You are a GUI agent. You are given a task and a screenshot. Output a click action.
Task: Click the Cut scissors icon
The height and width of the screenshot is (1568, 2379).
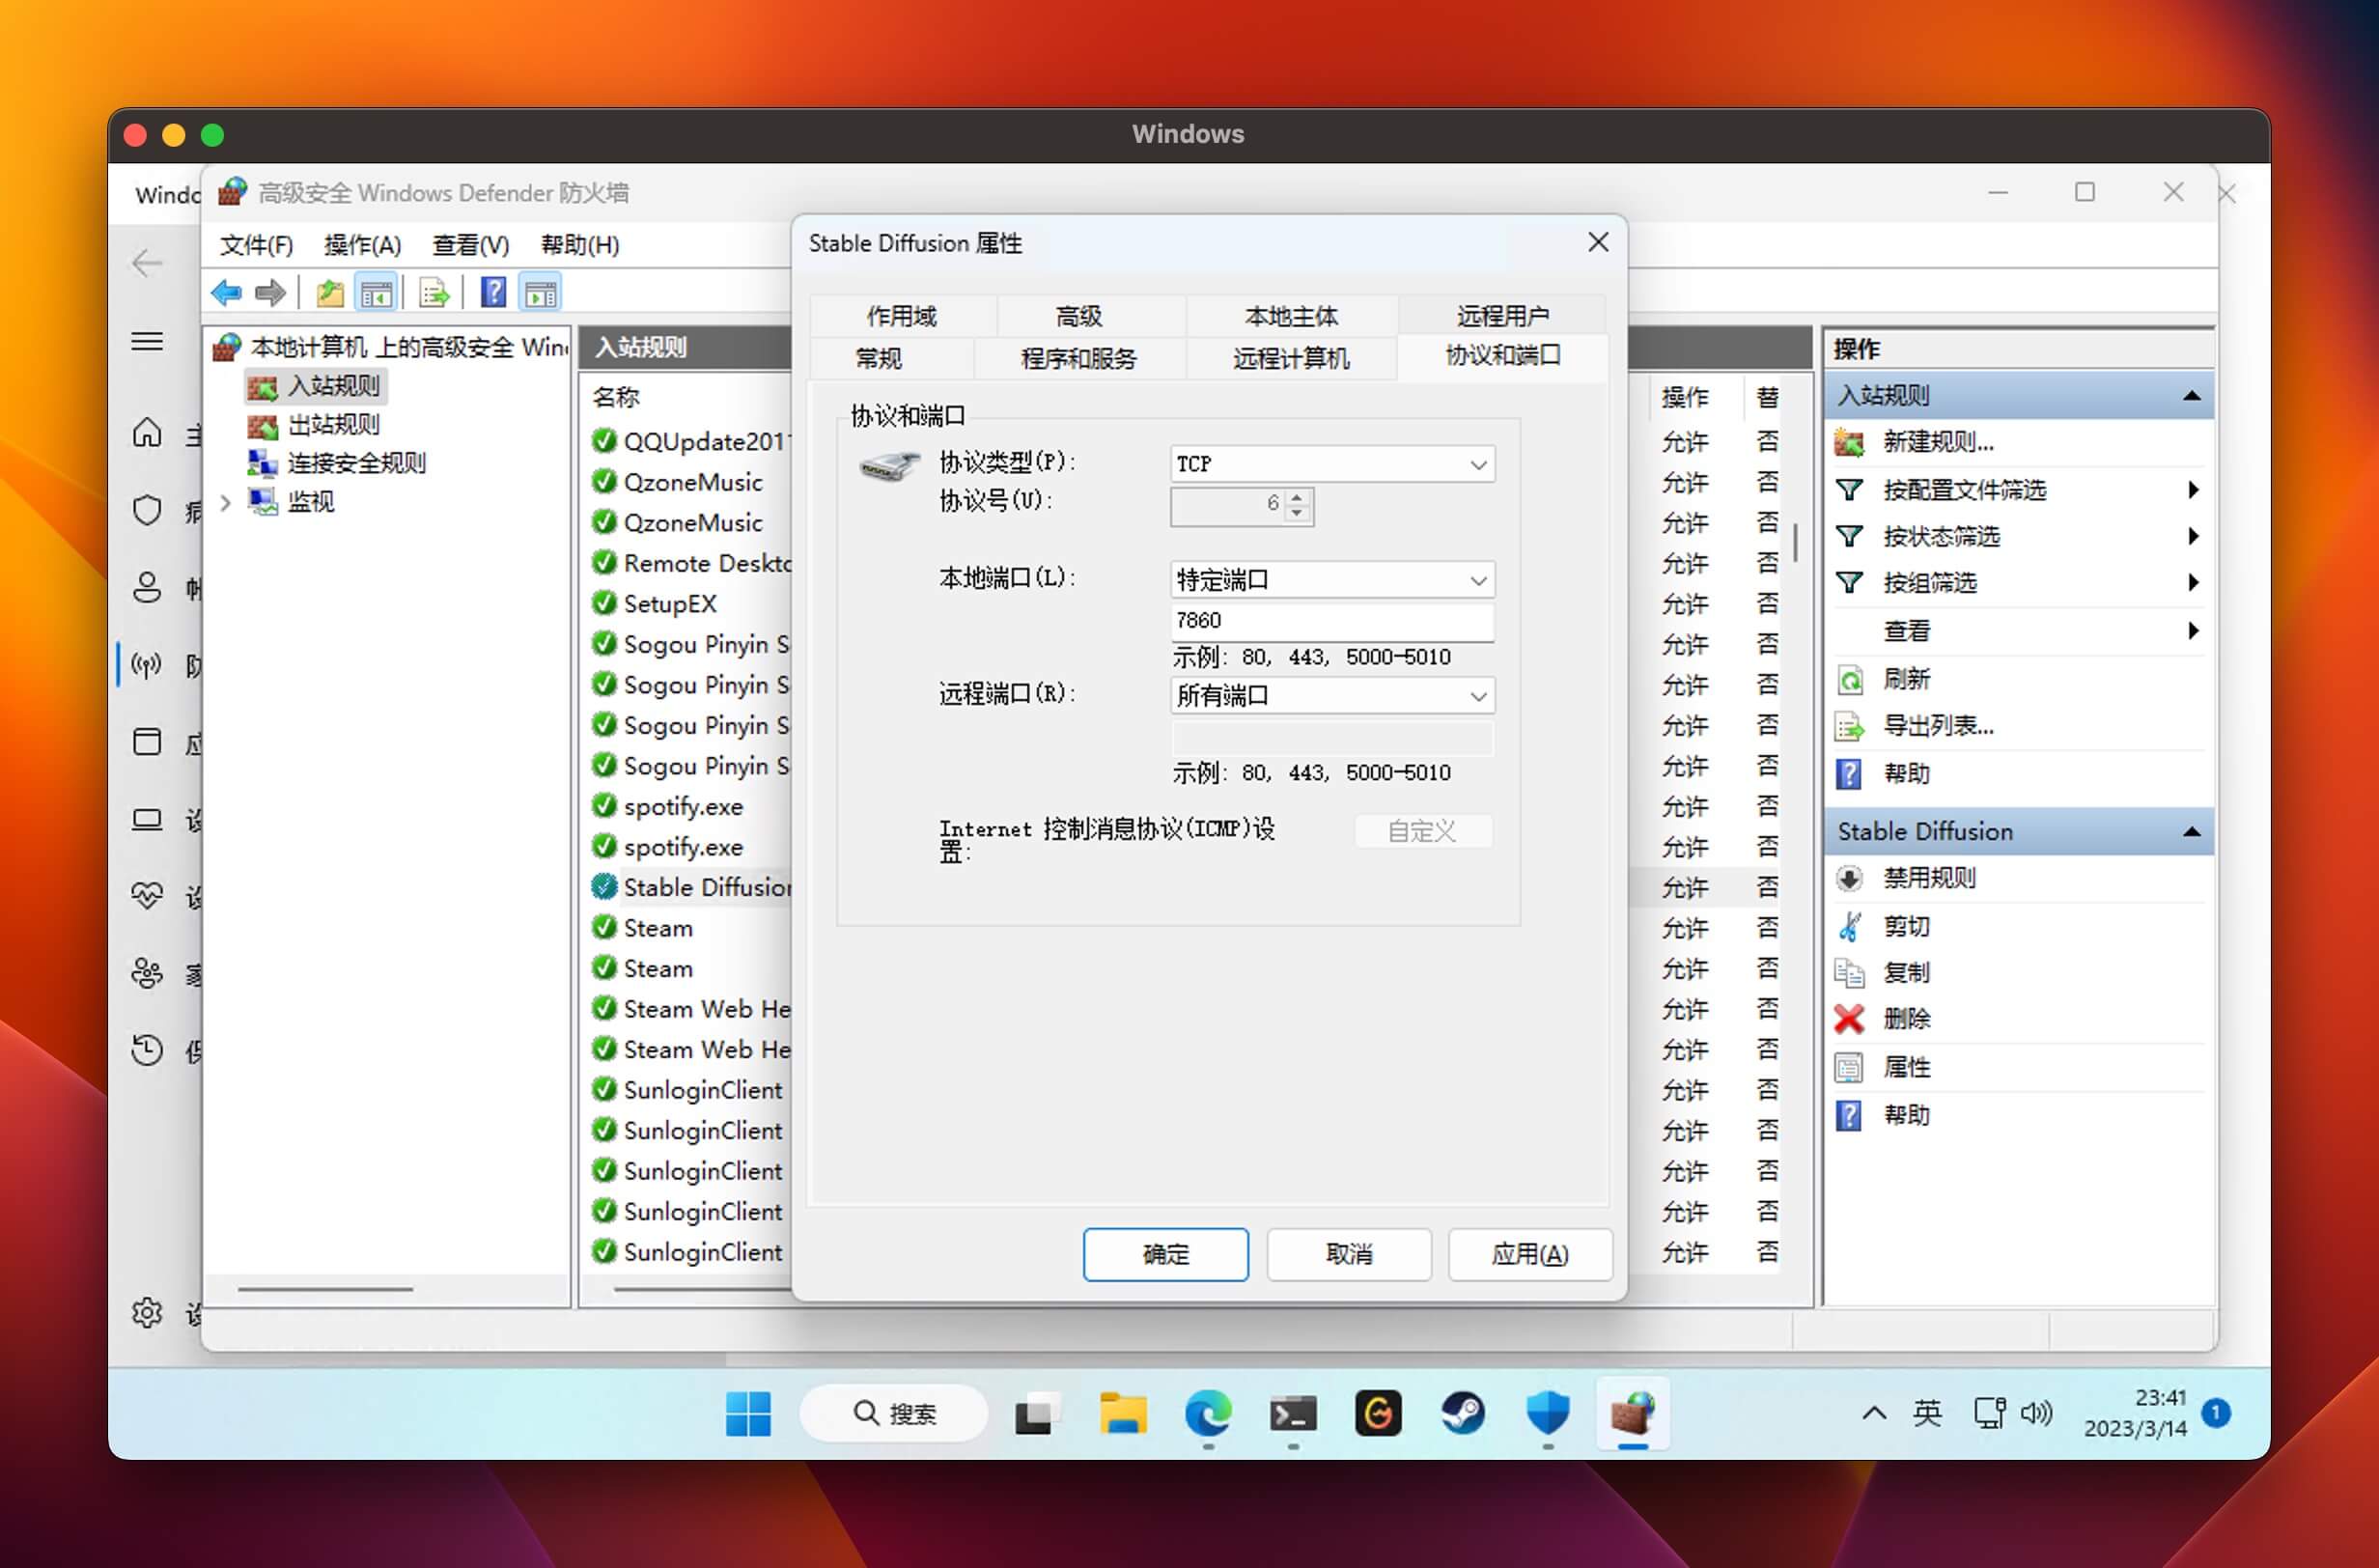tap(1849, 926)
